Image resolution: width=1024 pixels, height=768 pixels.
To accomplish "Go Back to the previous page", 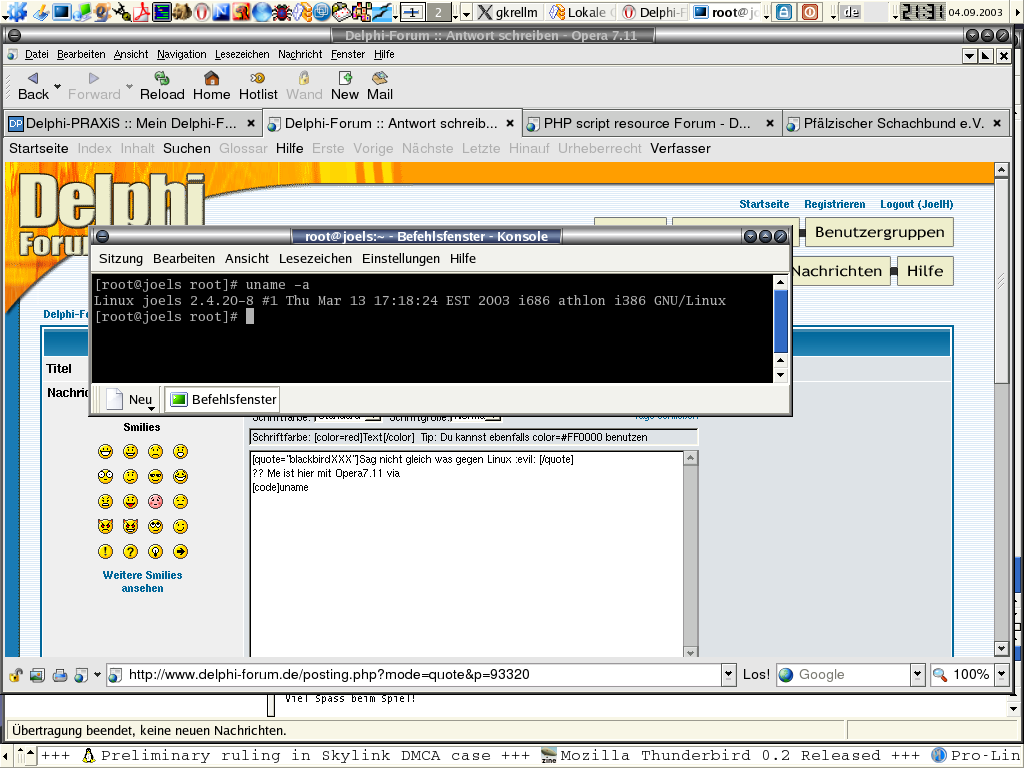I will point(33,85).
